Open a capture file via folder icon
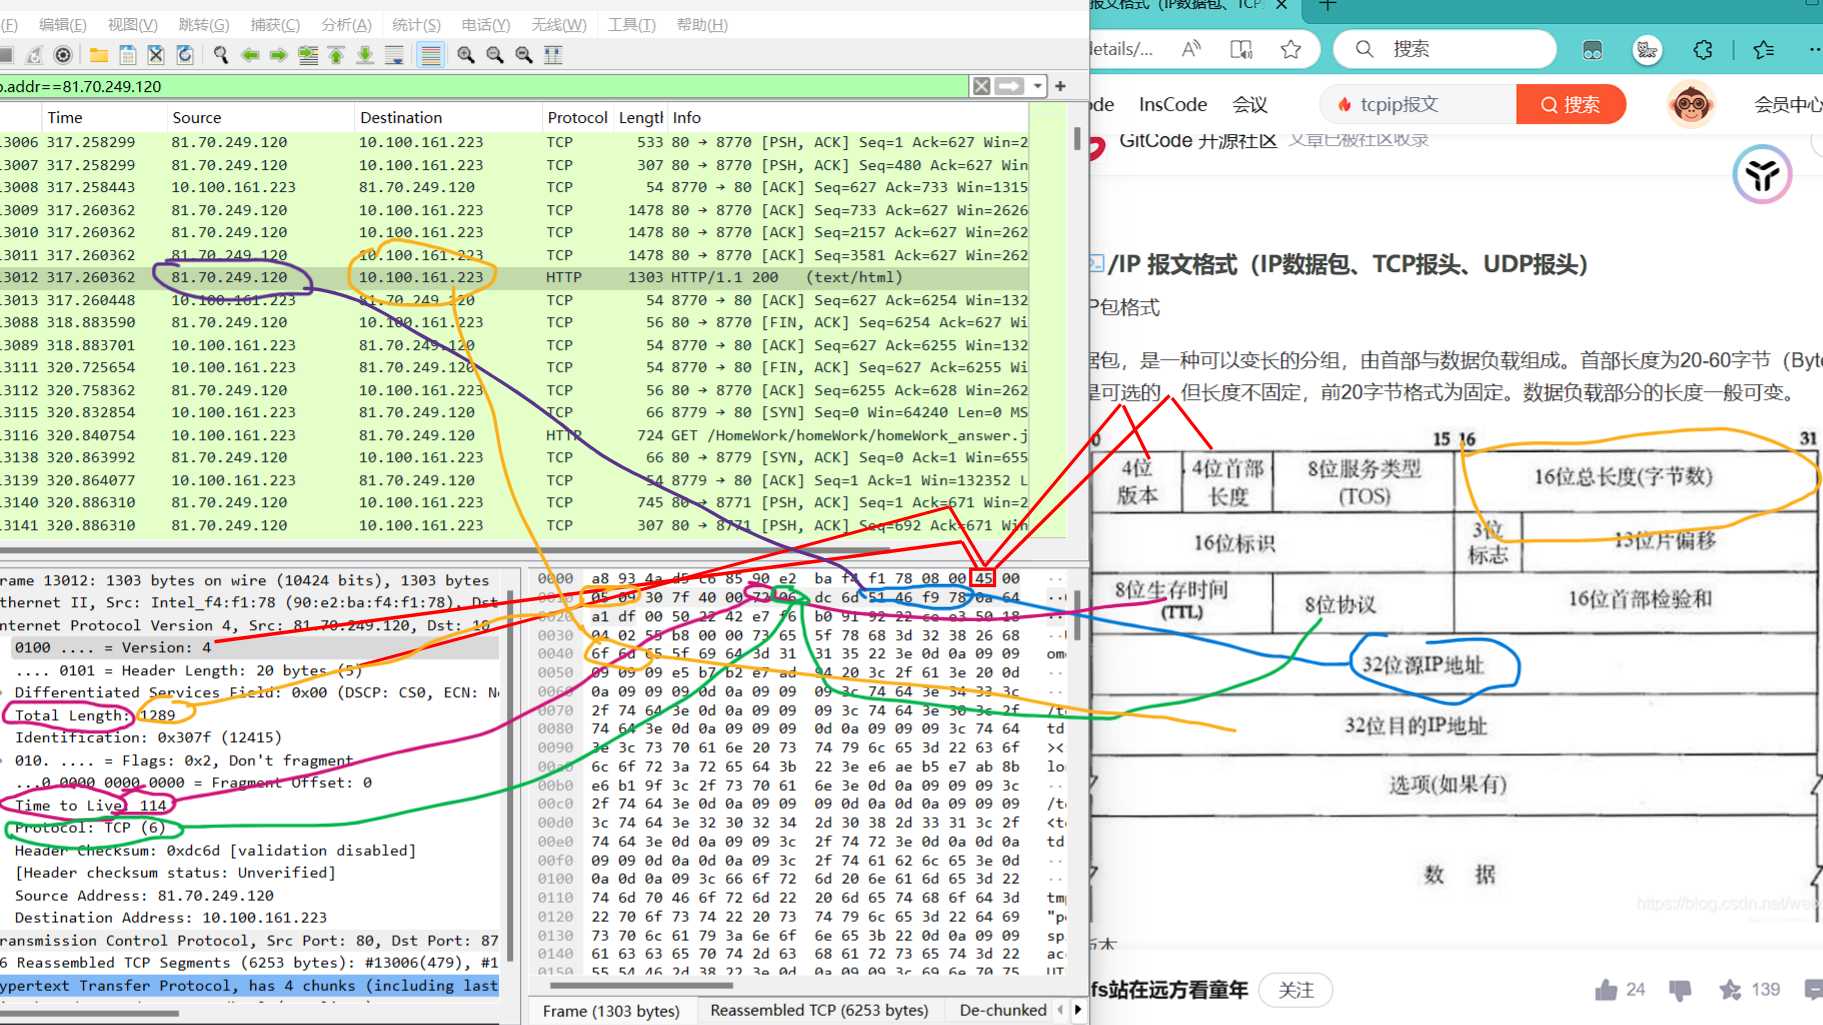 (x=98, y=55)
